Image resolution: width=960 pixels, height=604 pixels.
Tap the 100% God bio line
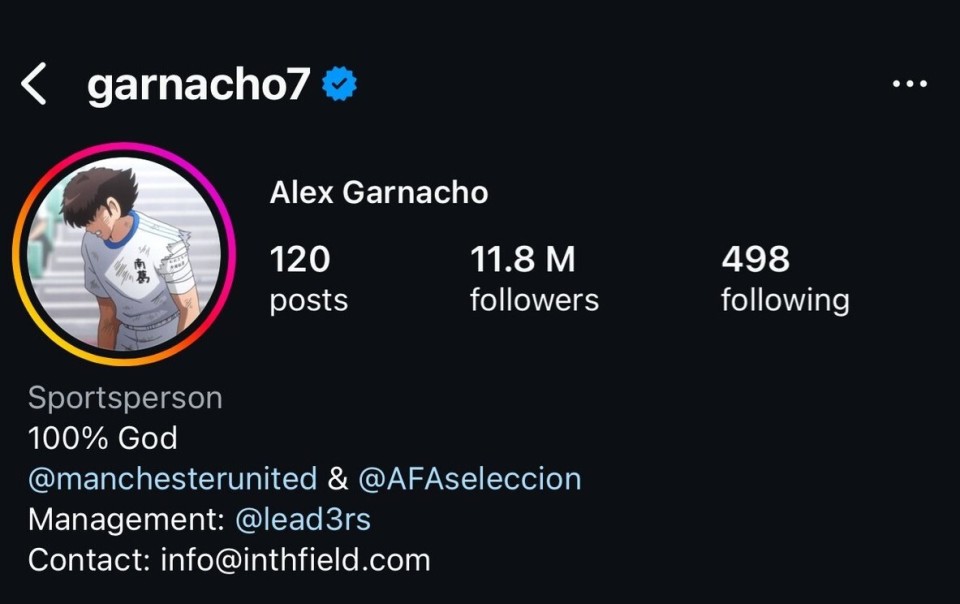pyautogui.click(x=103, y=438)
